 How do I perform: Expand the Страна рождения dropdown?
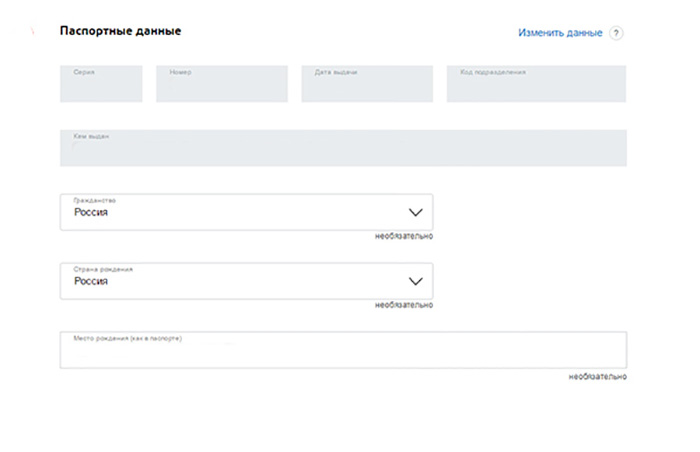click(246, 281)
